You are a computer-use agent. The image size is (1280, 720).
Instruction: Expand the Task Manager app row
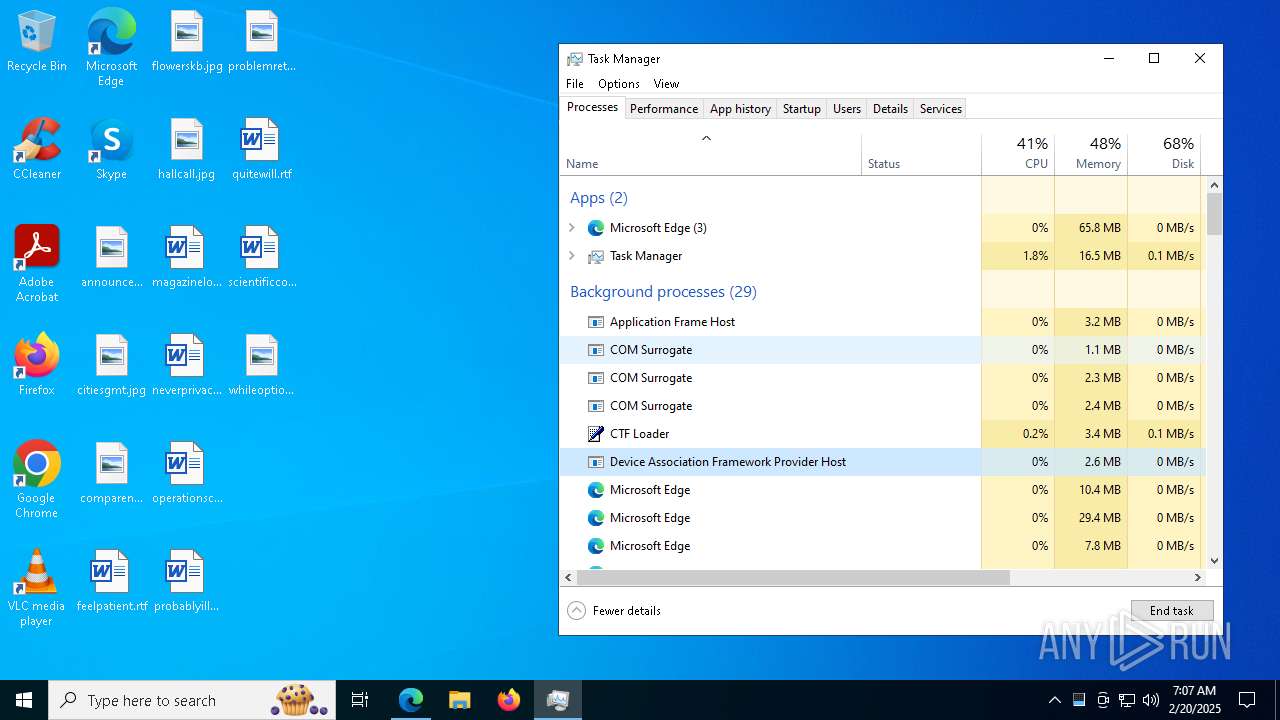pos(572,256)
